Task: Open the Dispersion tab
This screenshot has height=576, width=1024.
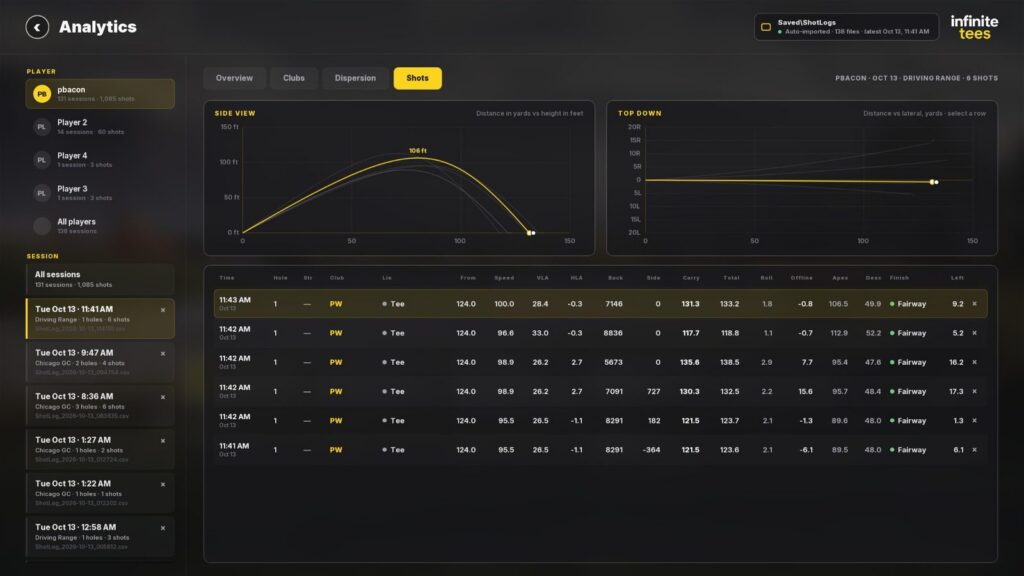Action: coord(355,78)
